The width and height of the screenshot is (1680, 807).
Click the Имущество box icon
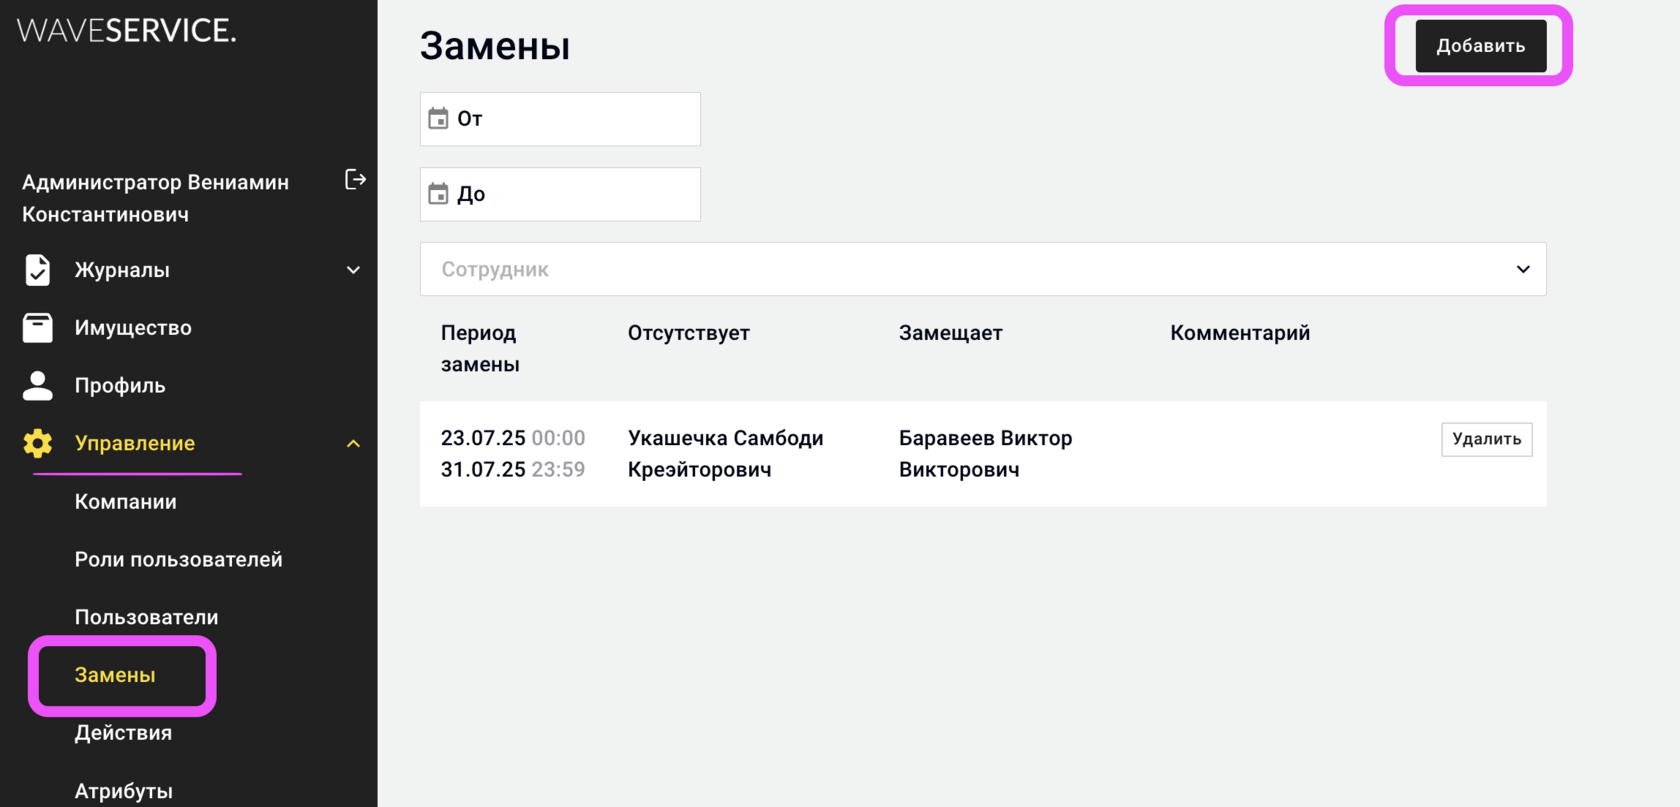click(38, 328)
